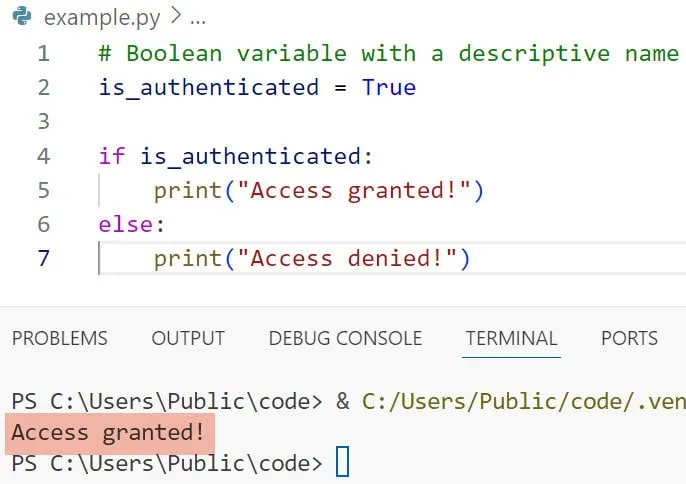This screenshot has height=484, width=686.
Task: Select line number 4 in the gutter
Action: coord(43,156)
